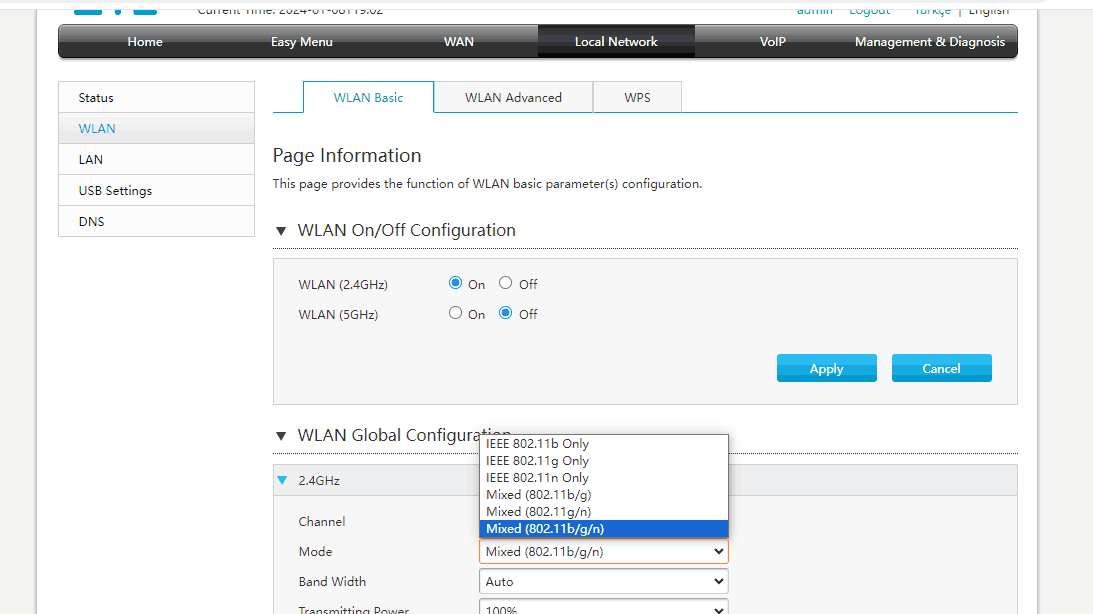Collapse the WLAN Global Configuration section triangle
The height and width of the screenshot is (614, 1093).
coord(281,436)
